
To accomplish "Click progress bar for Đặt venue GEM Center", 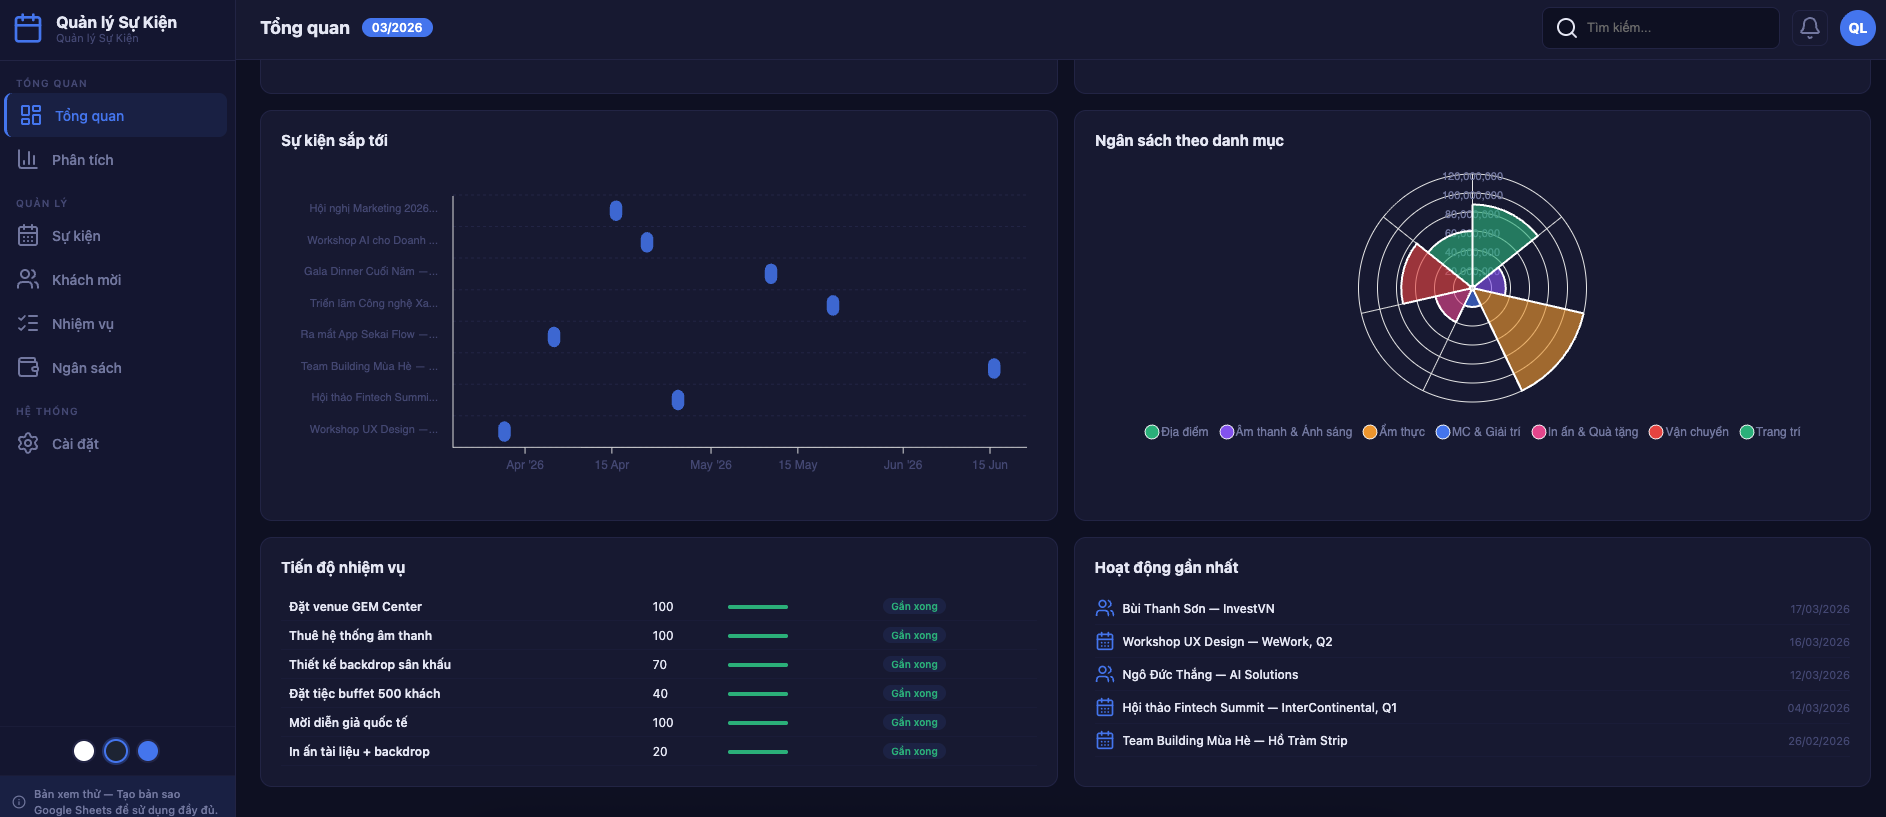I will click(757, 607).
